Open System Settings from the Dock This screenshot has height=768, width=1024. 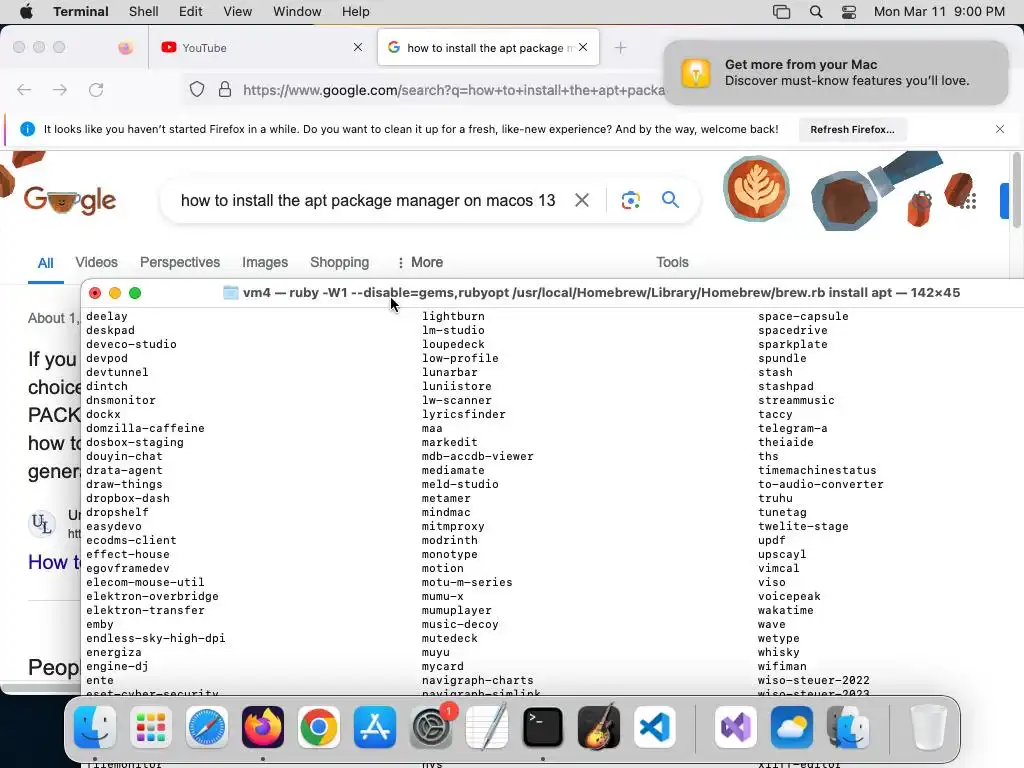431,727
